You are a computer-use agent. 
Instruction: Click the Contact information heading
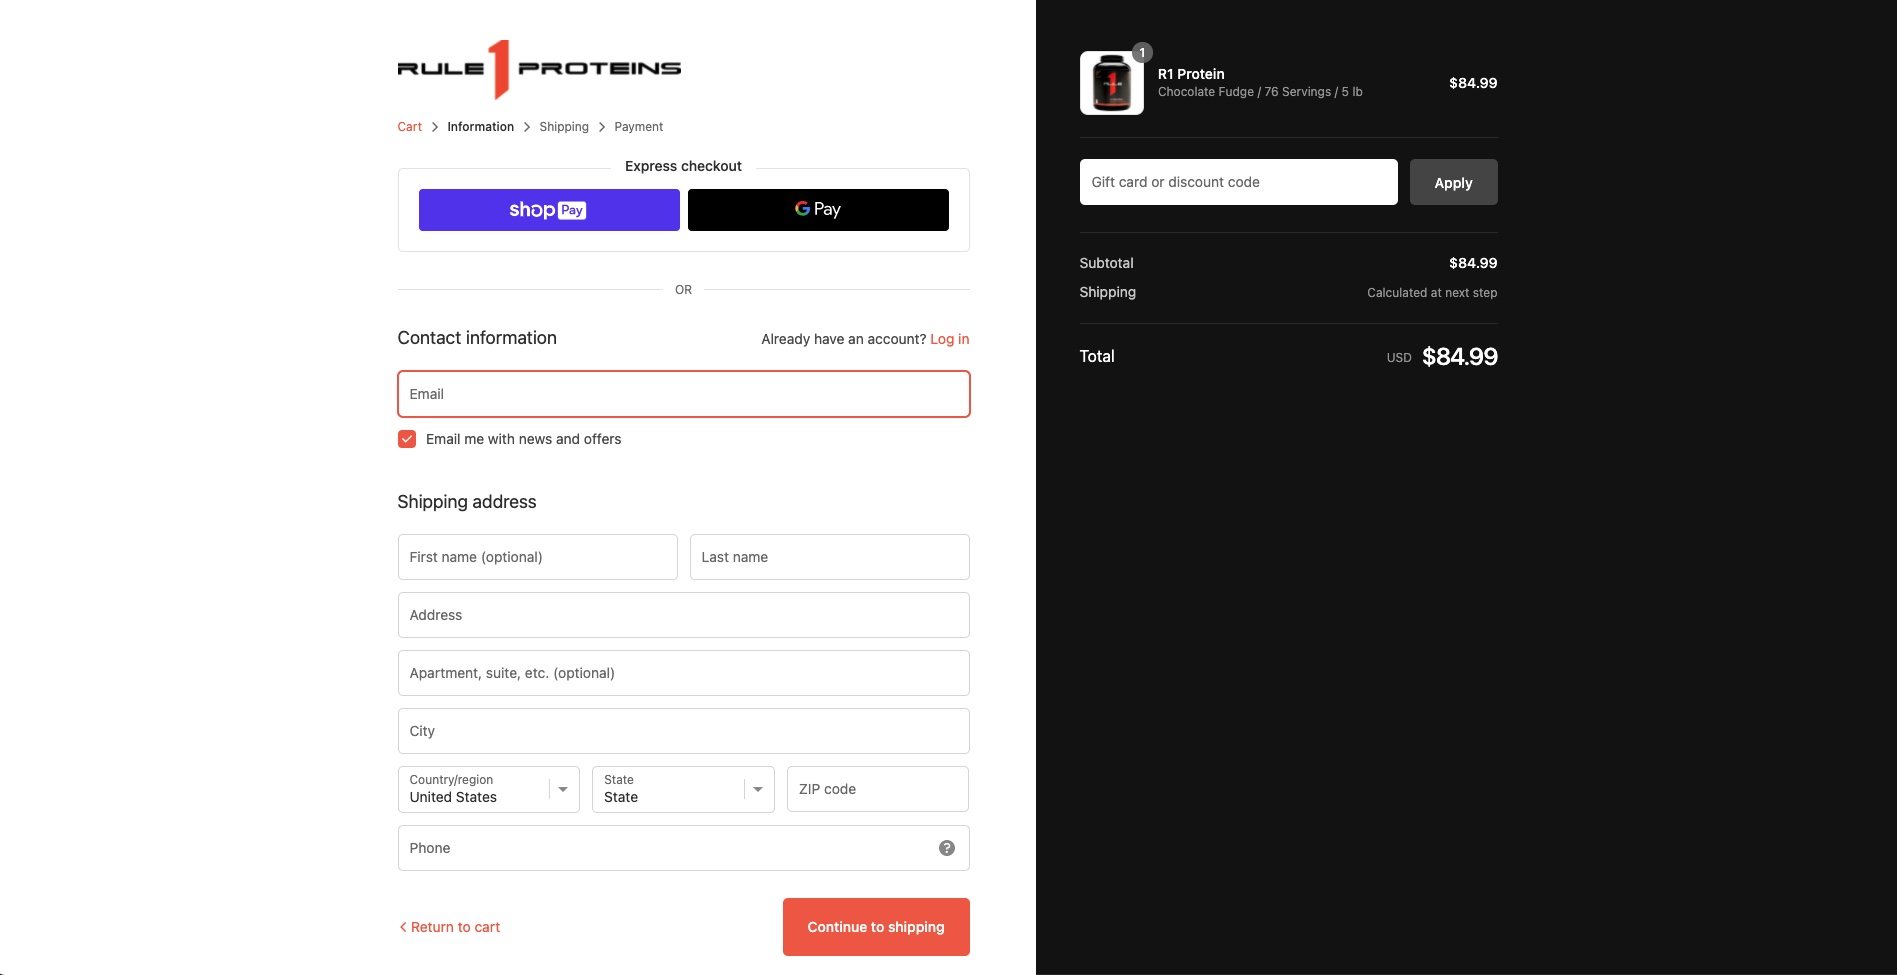click(477, 338)
